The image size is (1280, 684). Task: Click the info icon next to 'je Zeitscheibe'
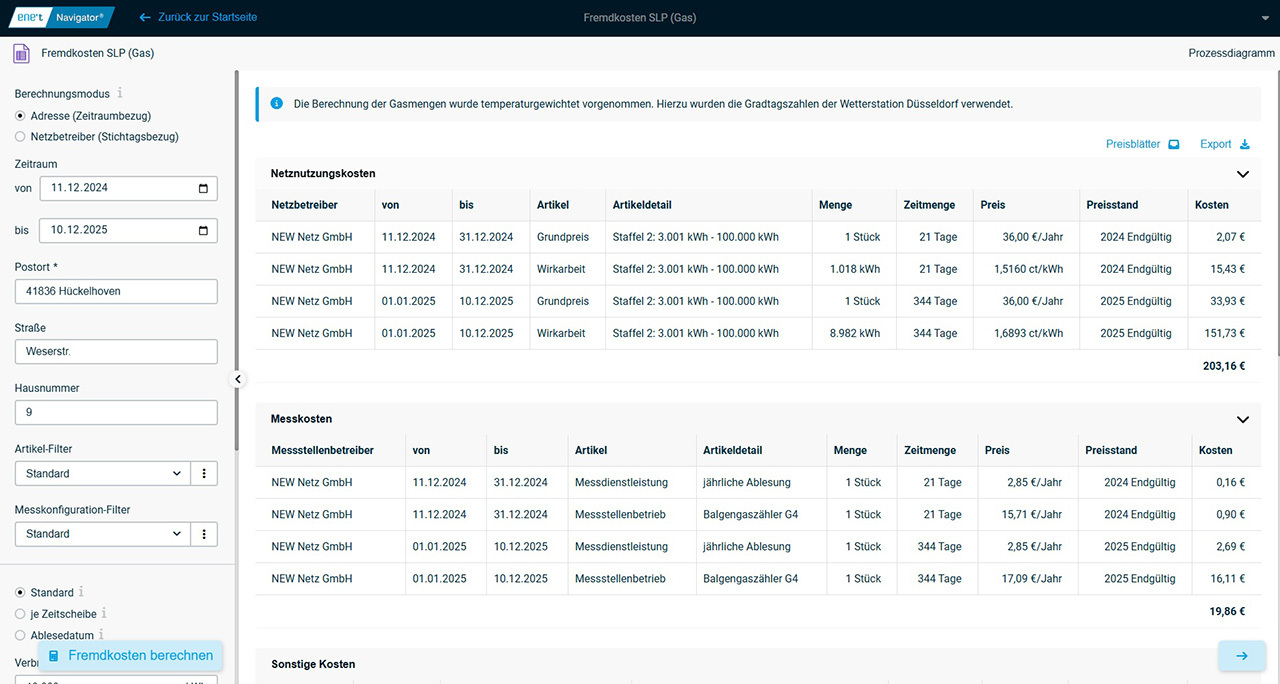pos(104,613)
